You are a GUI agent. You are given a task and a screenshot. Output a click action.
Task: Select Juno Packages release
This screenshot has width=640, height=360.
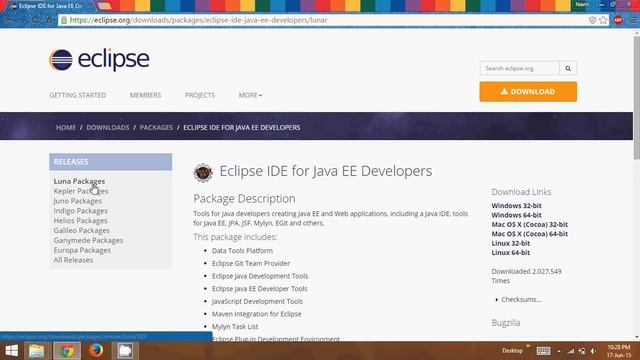78,201
